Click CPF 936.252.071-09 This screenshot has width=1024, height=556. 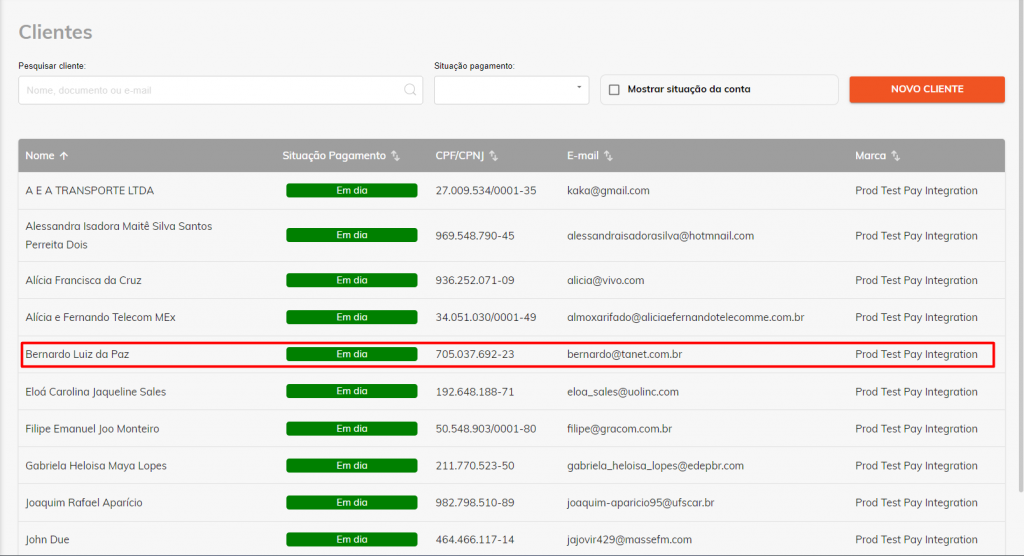pyautogui.click(x=475, y=280)
